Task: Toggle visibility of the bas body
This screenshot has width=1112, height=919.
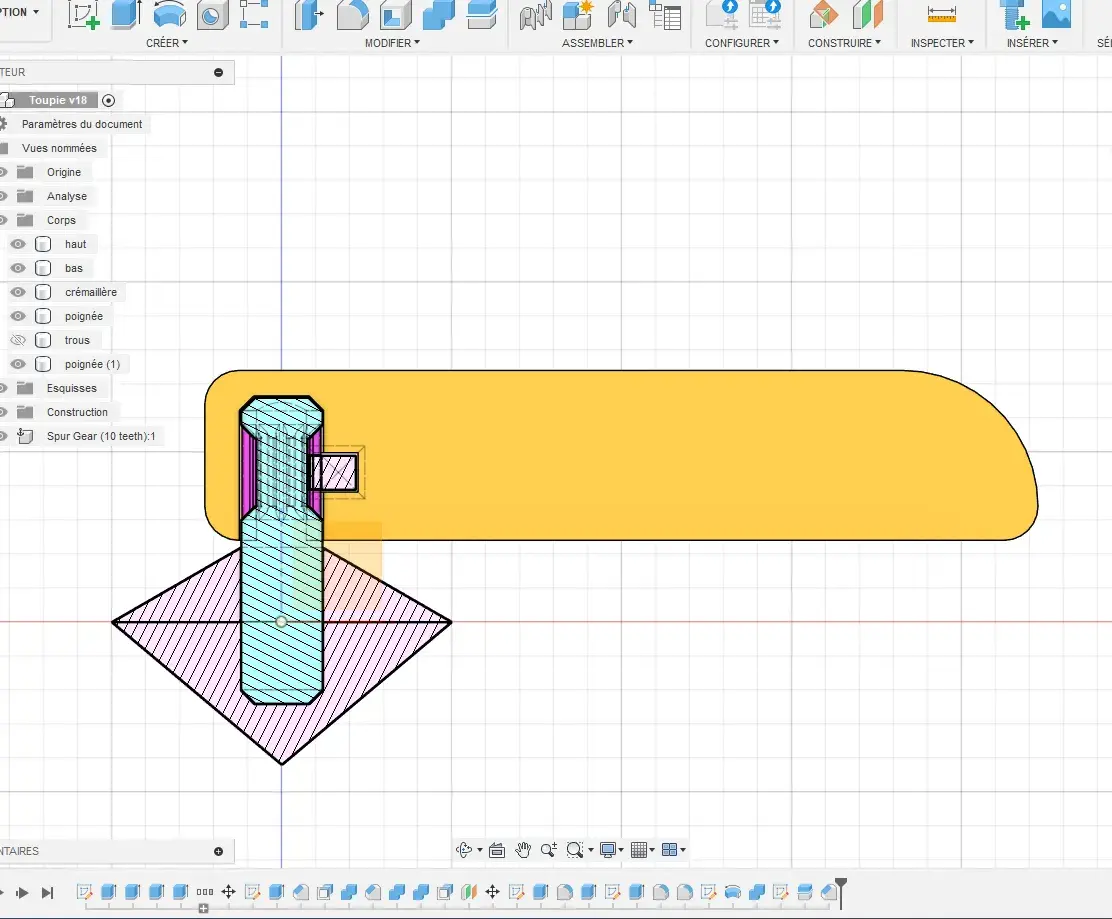Action: 18,268
